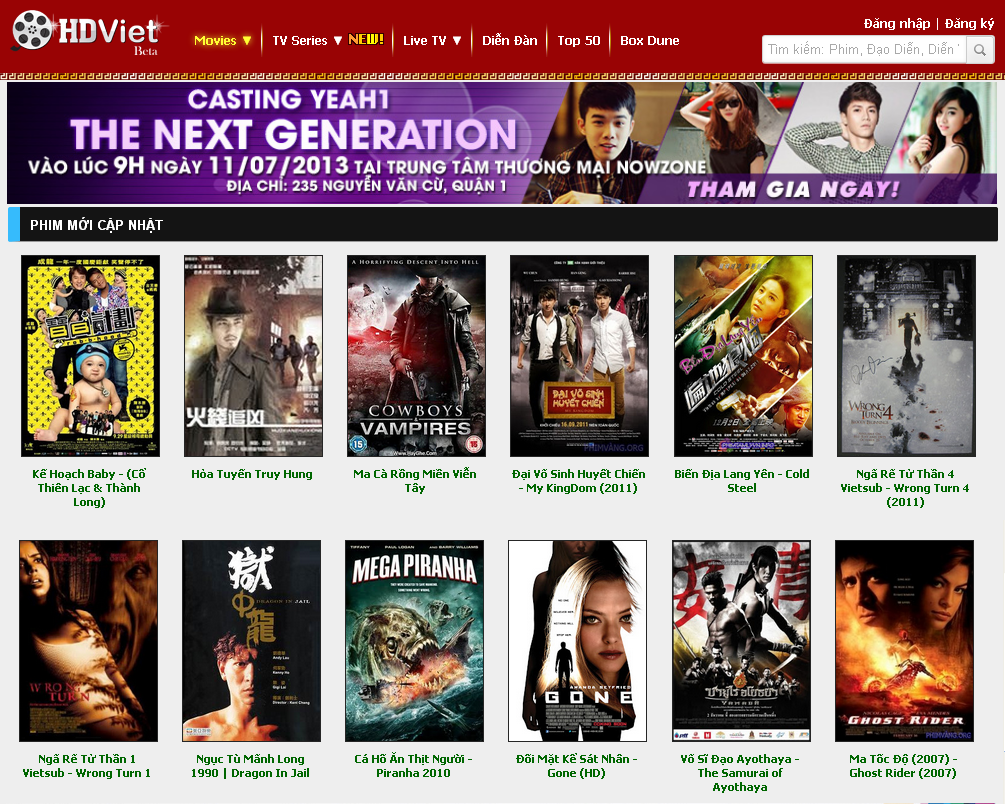Expand the Movies dropdown menu
Image resolution: width=1005 pixels, height=804 pixels.
point(222,40)
